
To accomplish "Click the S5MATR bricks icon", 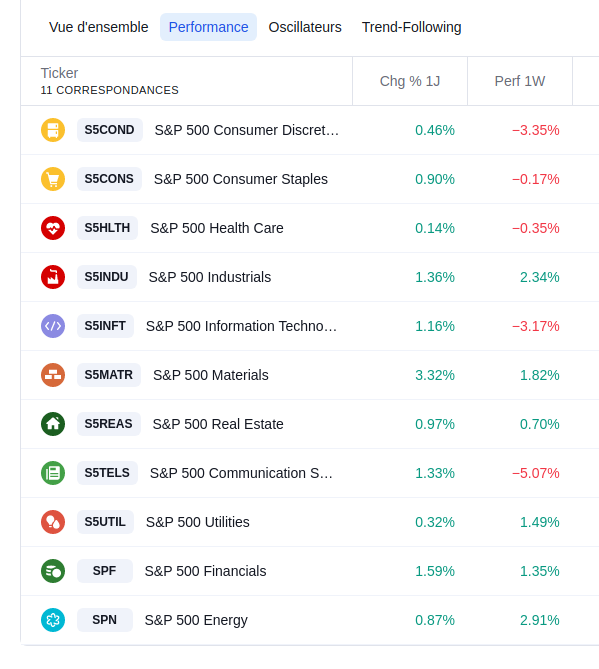I will pos(53,375).
